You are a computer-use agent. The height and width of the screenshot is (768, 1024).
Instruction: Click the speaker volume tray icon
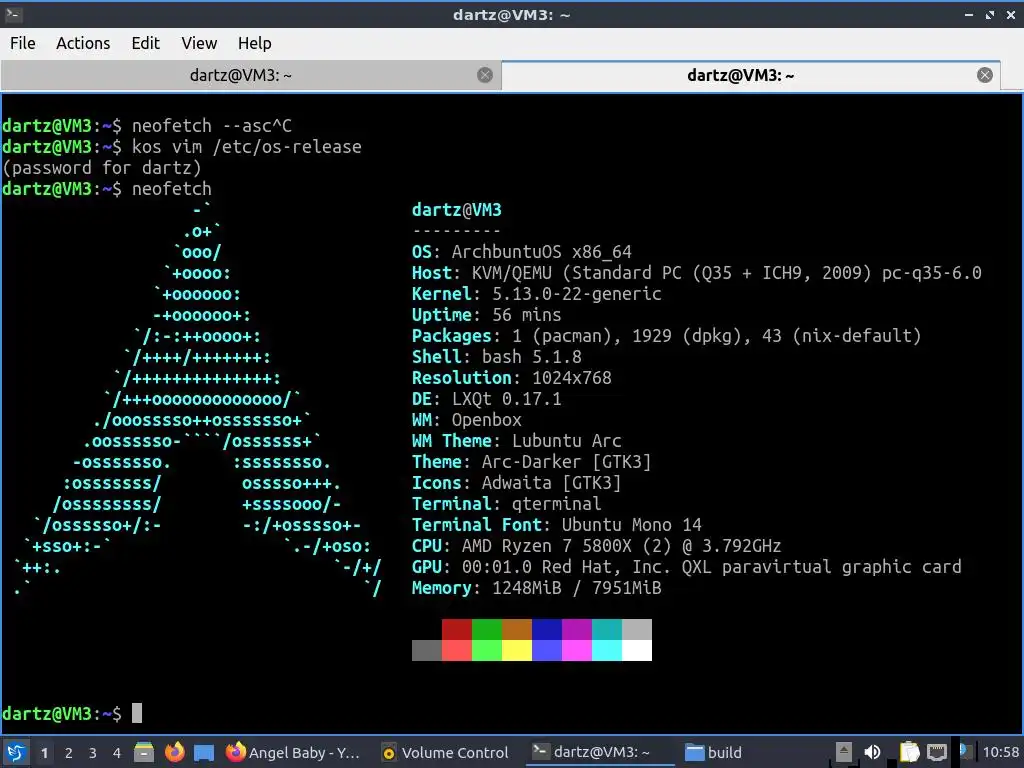coord(872,752)
